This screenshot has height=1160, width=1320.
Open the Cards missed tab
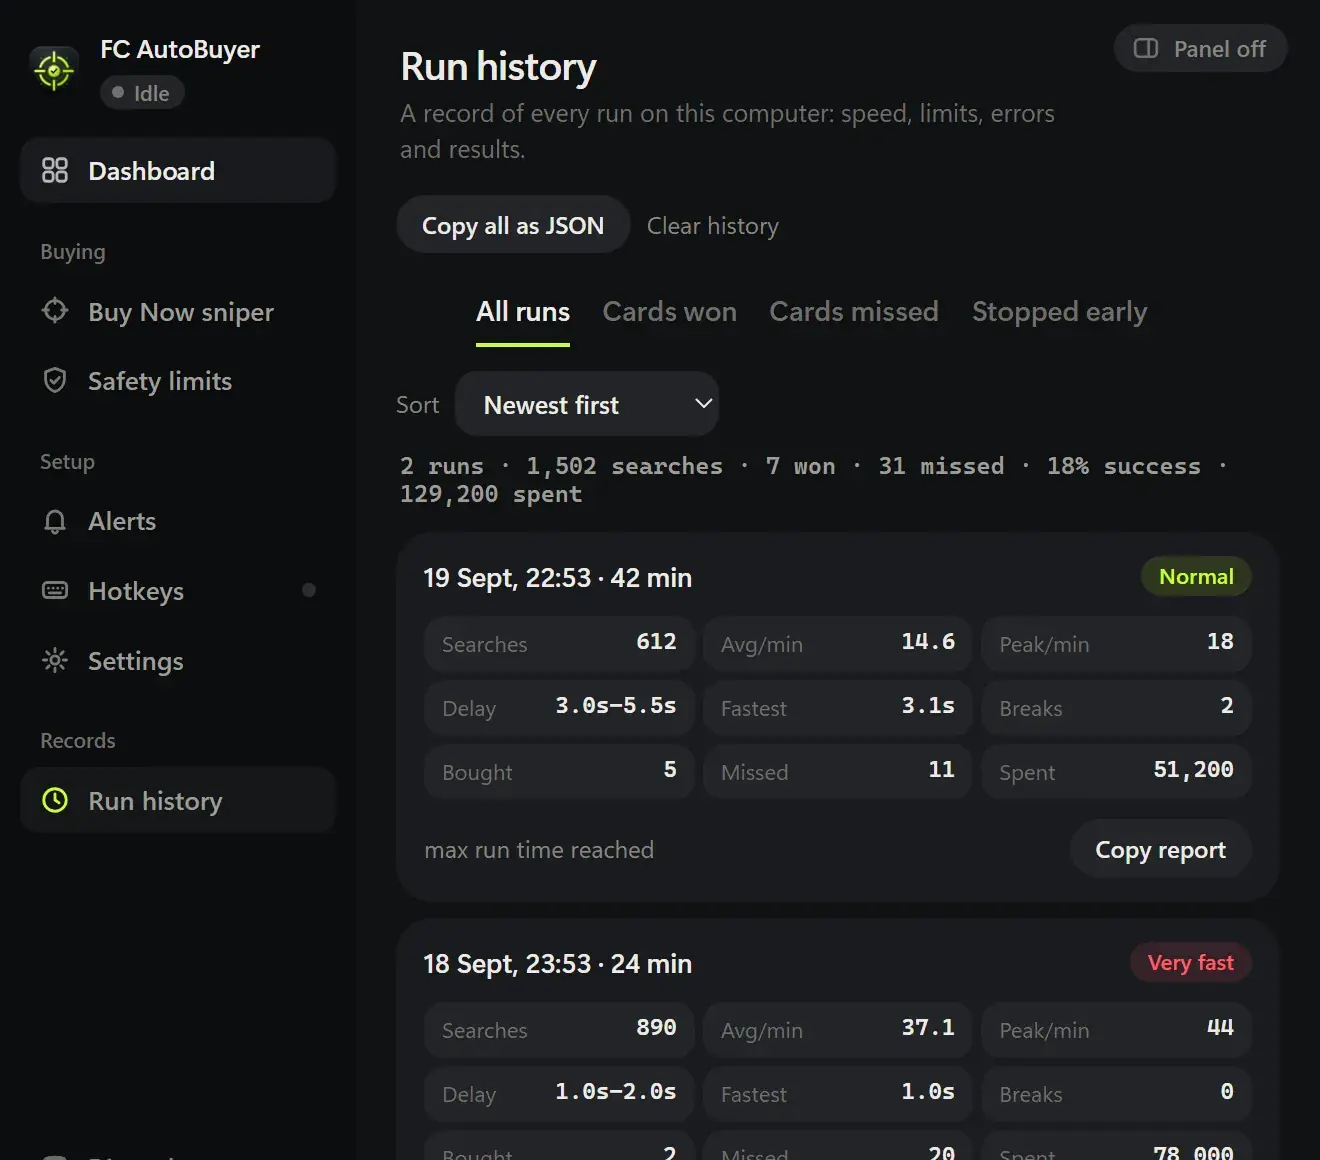pos(854,312)
